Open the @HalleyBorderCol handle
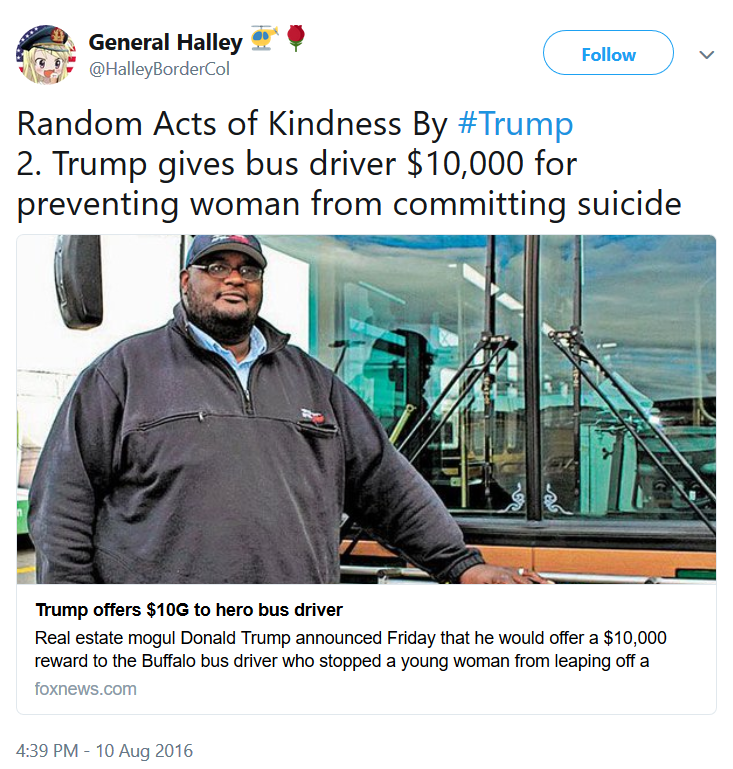The height and width of the screenshot is (769, 733). click(x=159, y=69)
